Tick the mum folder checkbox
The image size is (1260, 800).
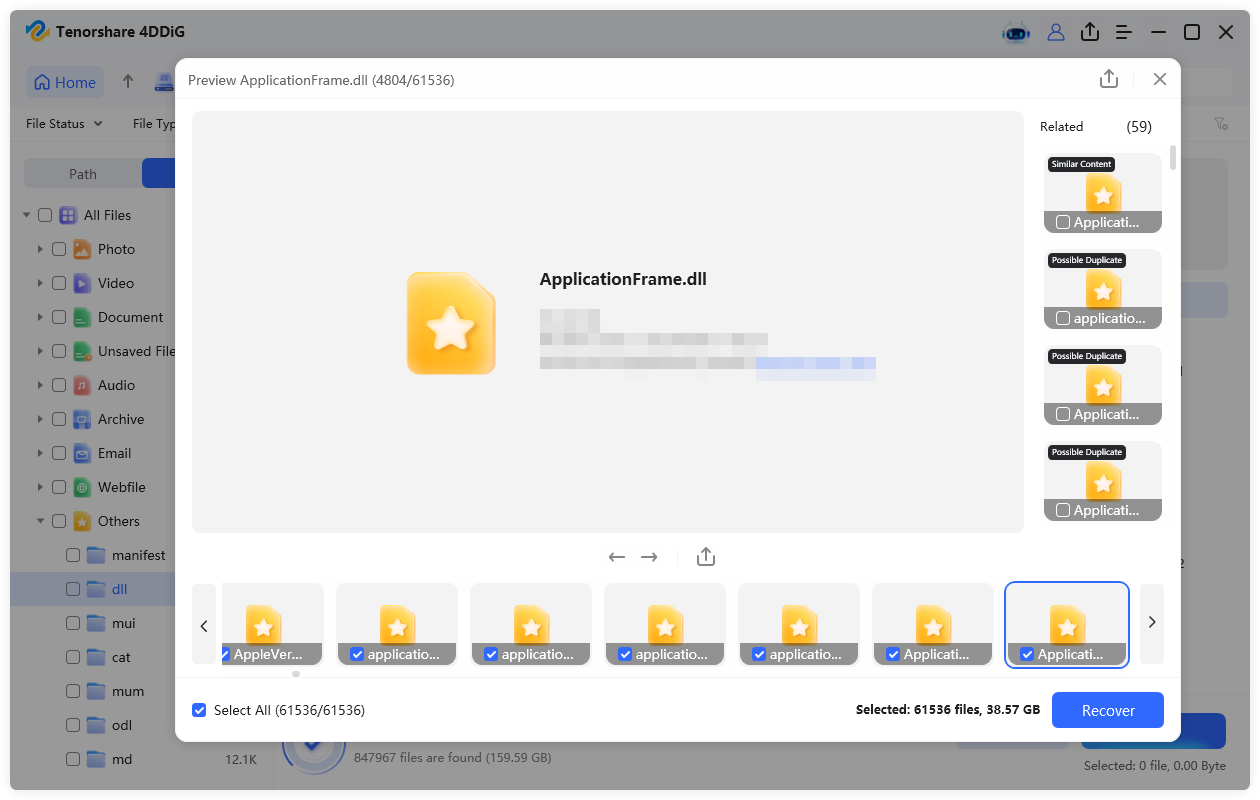73,691
